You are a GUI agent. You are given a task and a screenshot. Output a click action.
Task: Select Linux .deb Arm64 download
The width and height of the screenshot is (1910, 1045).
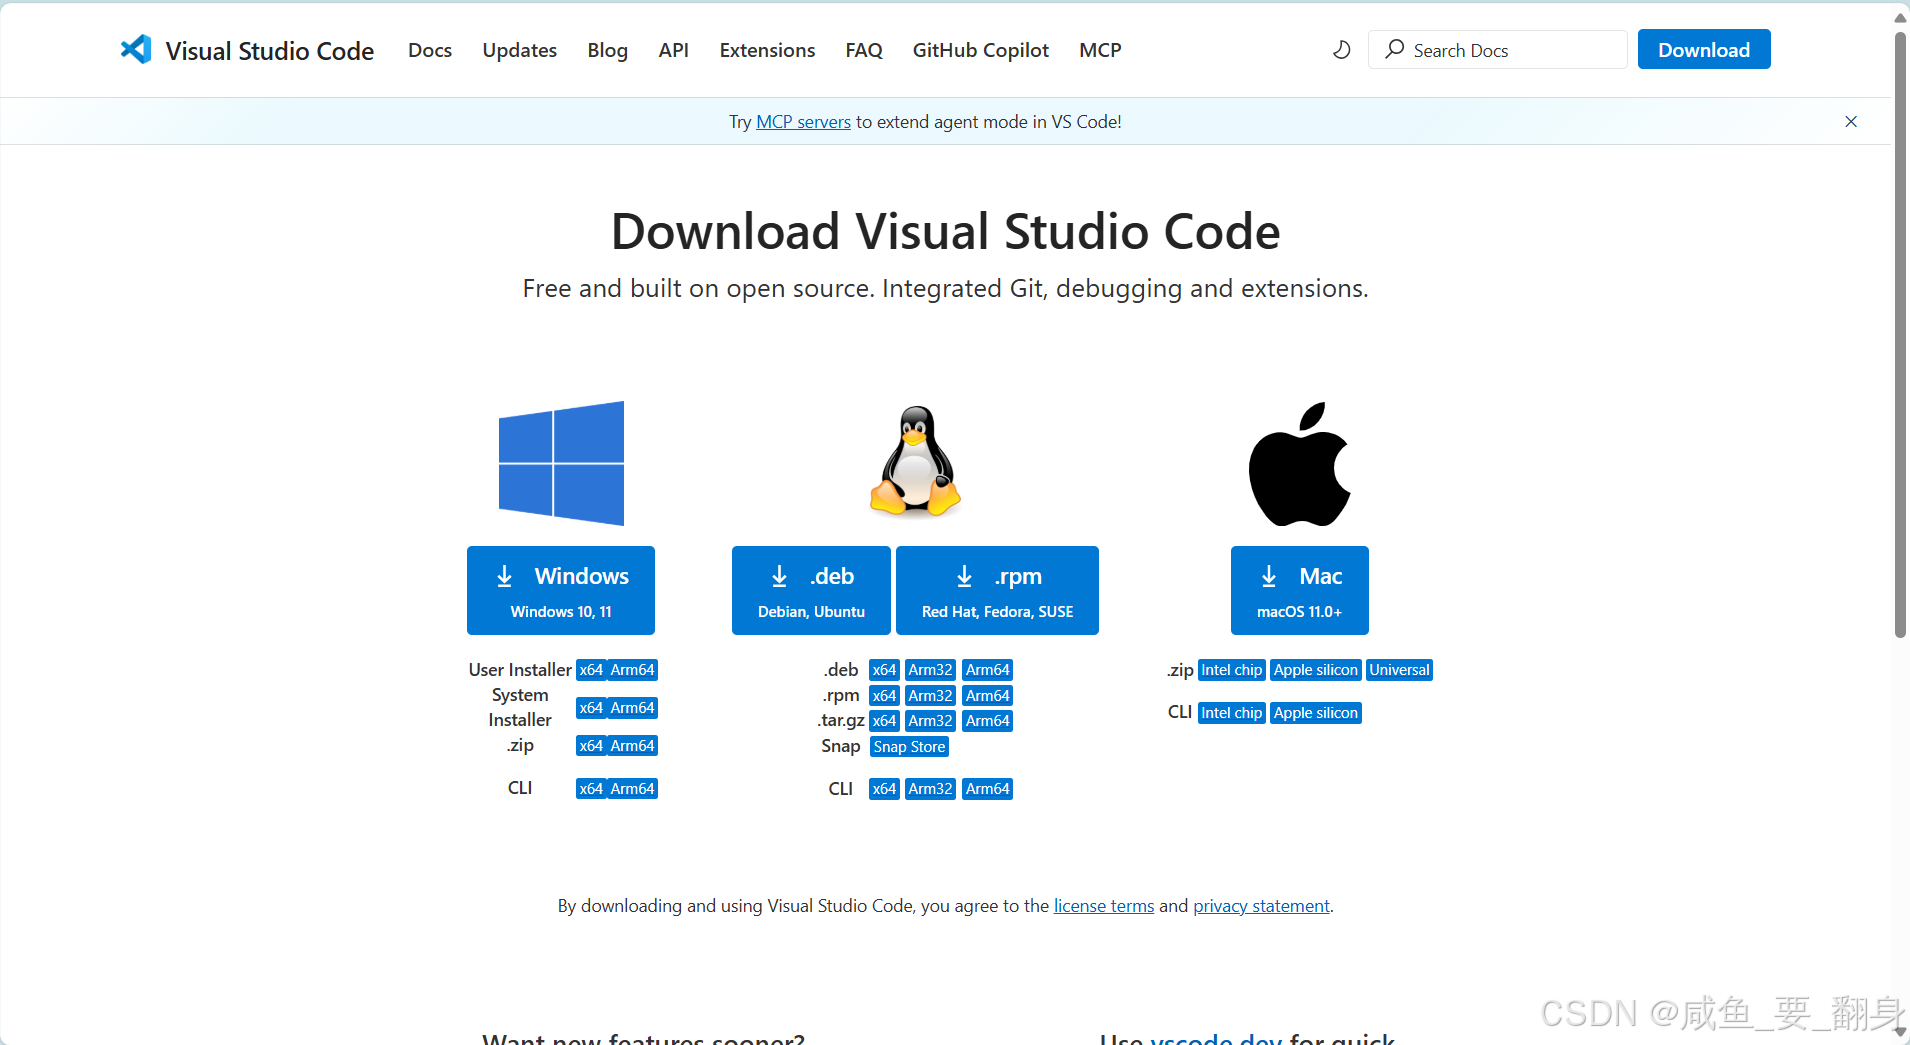click(988, 670)
